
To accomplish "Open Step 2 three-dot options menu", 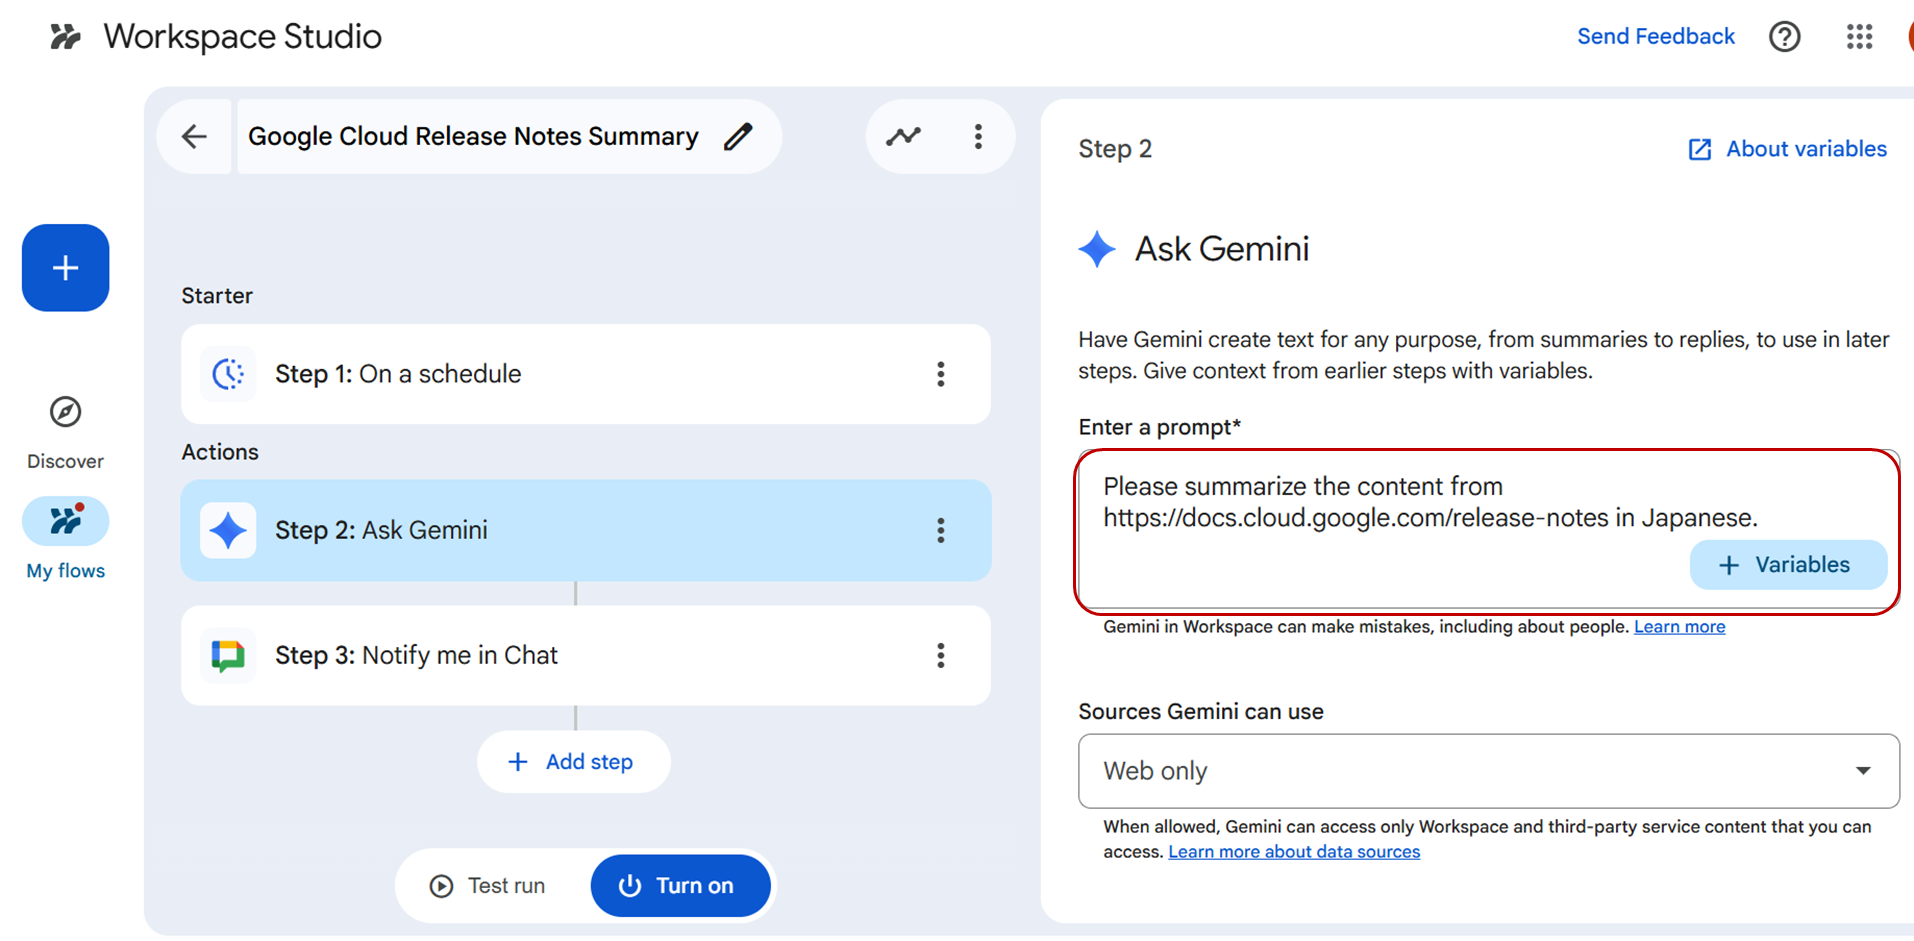I will pyautogui.click(x=940, y=530).
